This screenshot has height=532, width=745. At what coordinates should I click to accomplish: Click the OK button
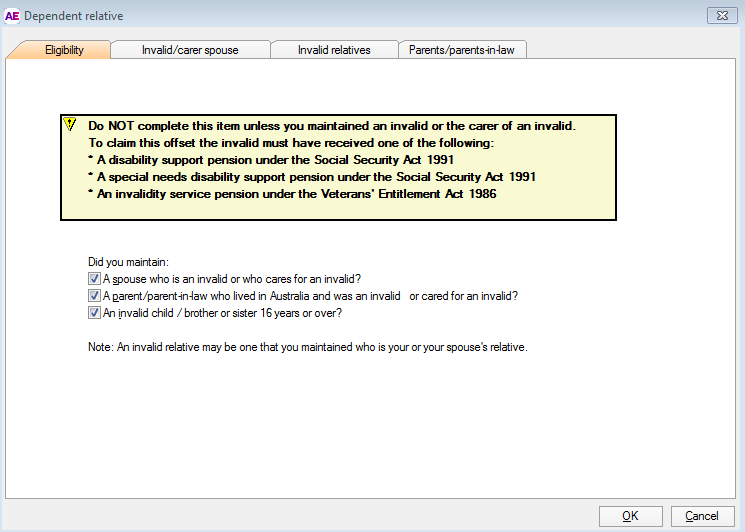click(630, 516)
